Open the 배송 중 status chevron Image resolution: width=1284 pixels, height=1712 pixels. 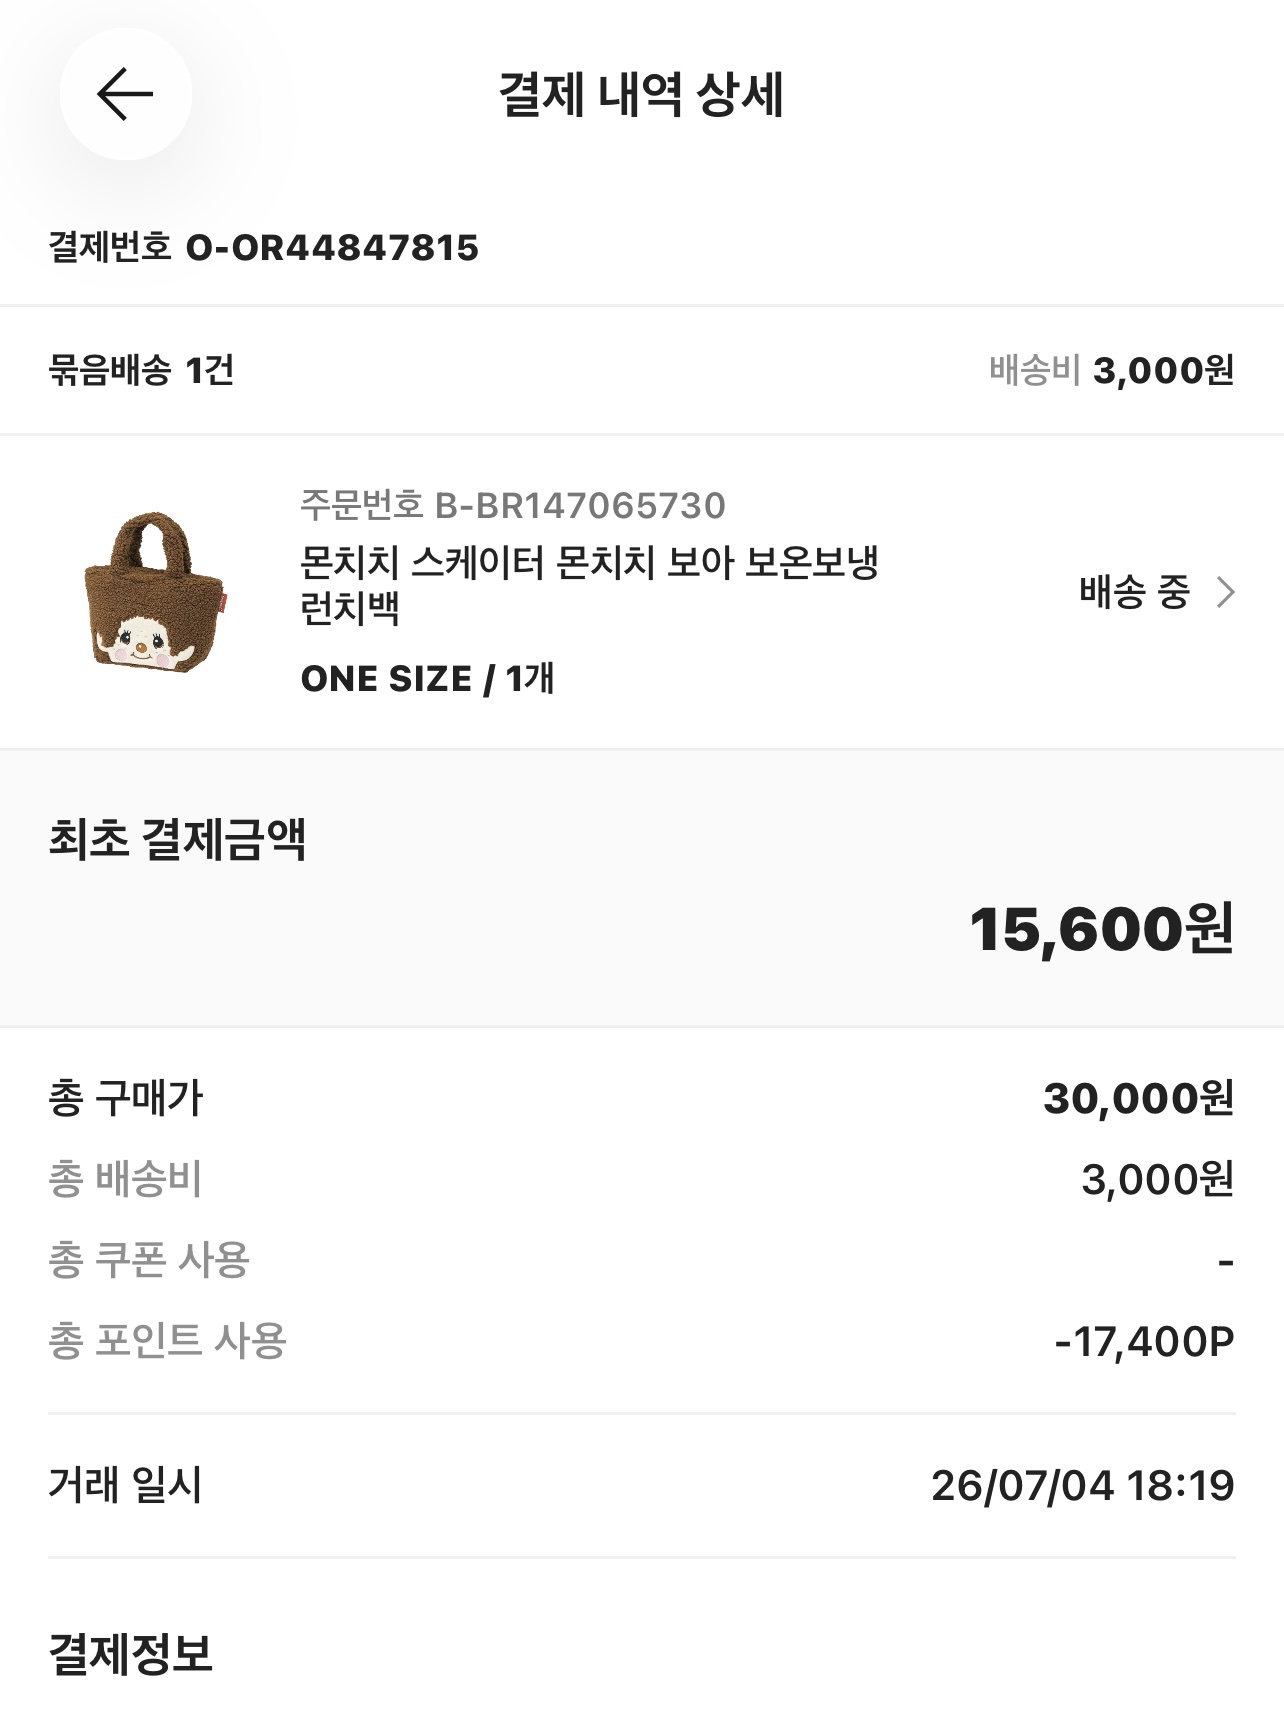(1225, 592)
